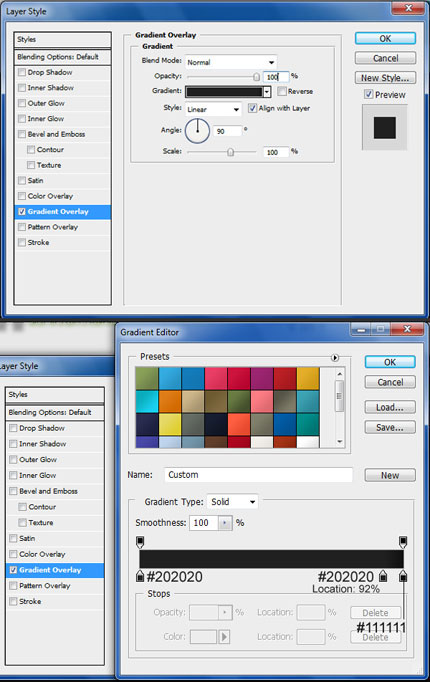Enable Stroke in top Layer Style dialog

tap(22, 242)
